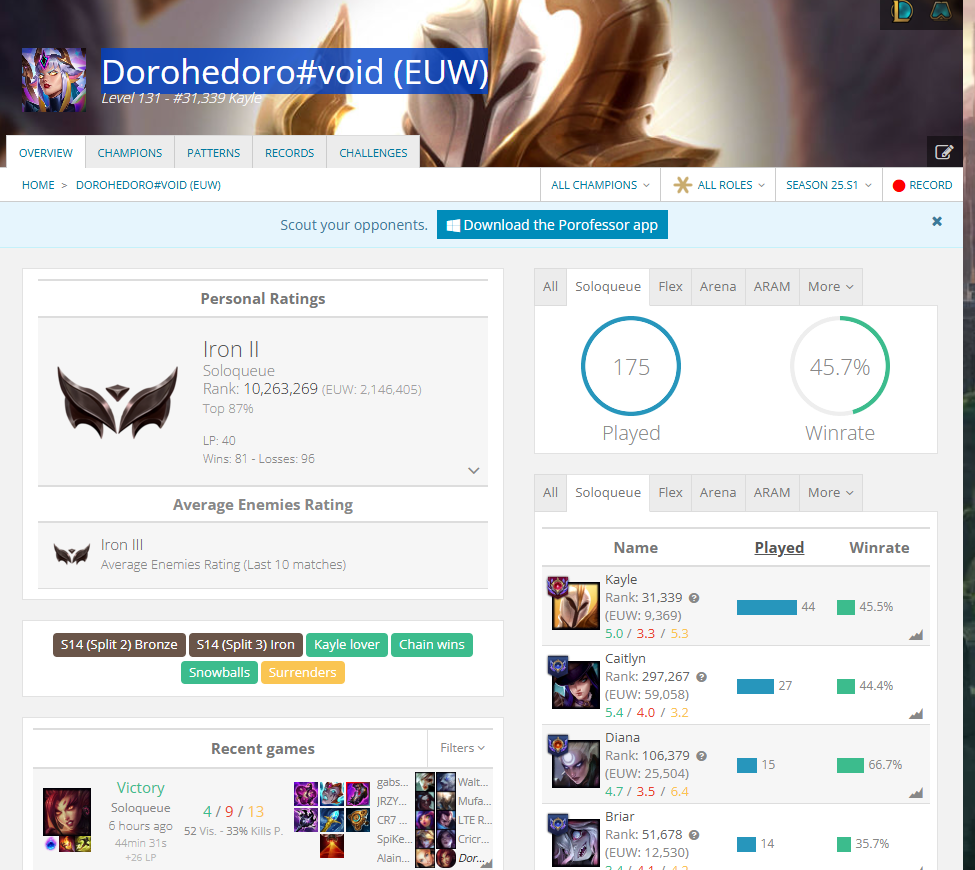Click the Dorohedoro#void (EUW) summoner name heading

point(295,72)
